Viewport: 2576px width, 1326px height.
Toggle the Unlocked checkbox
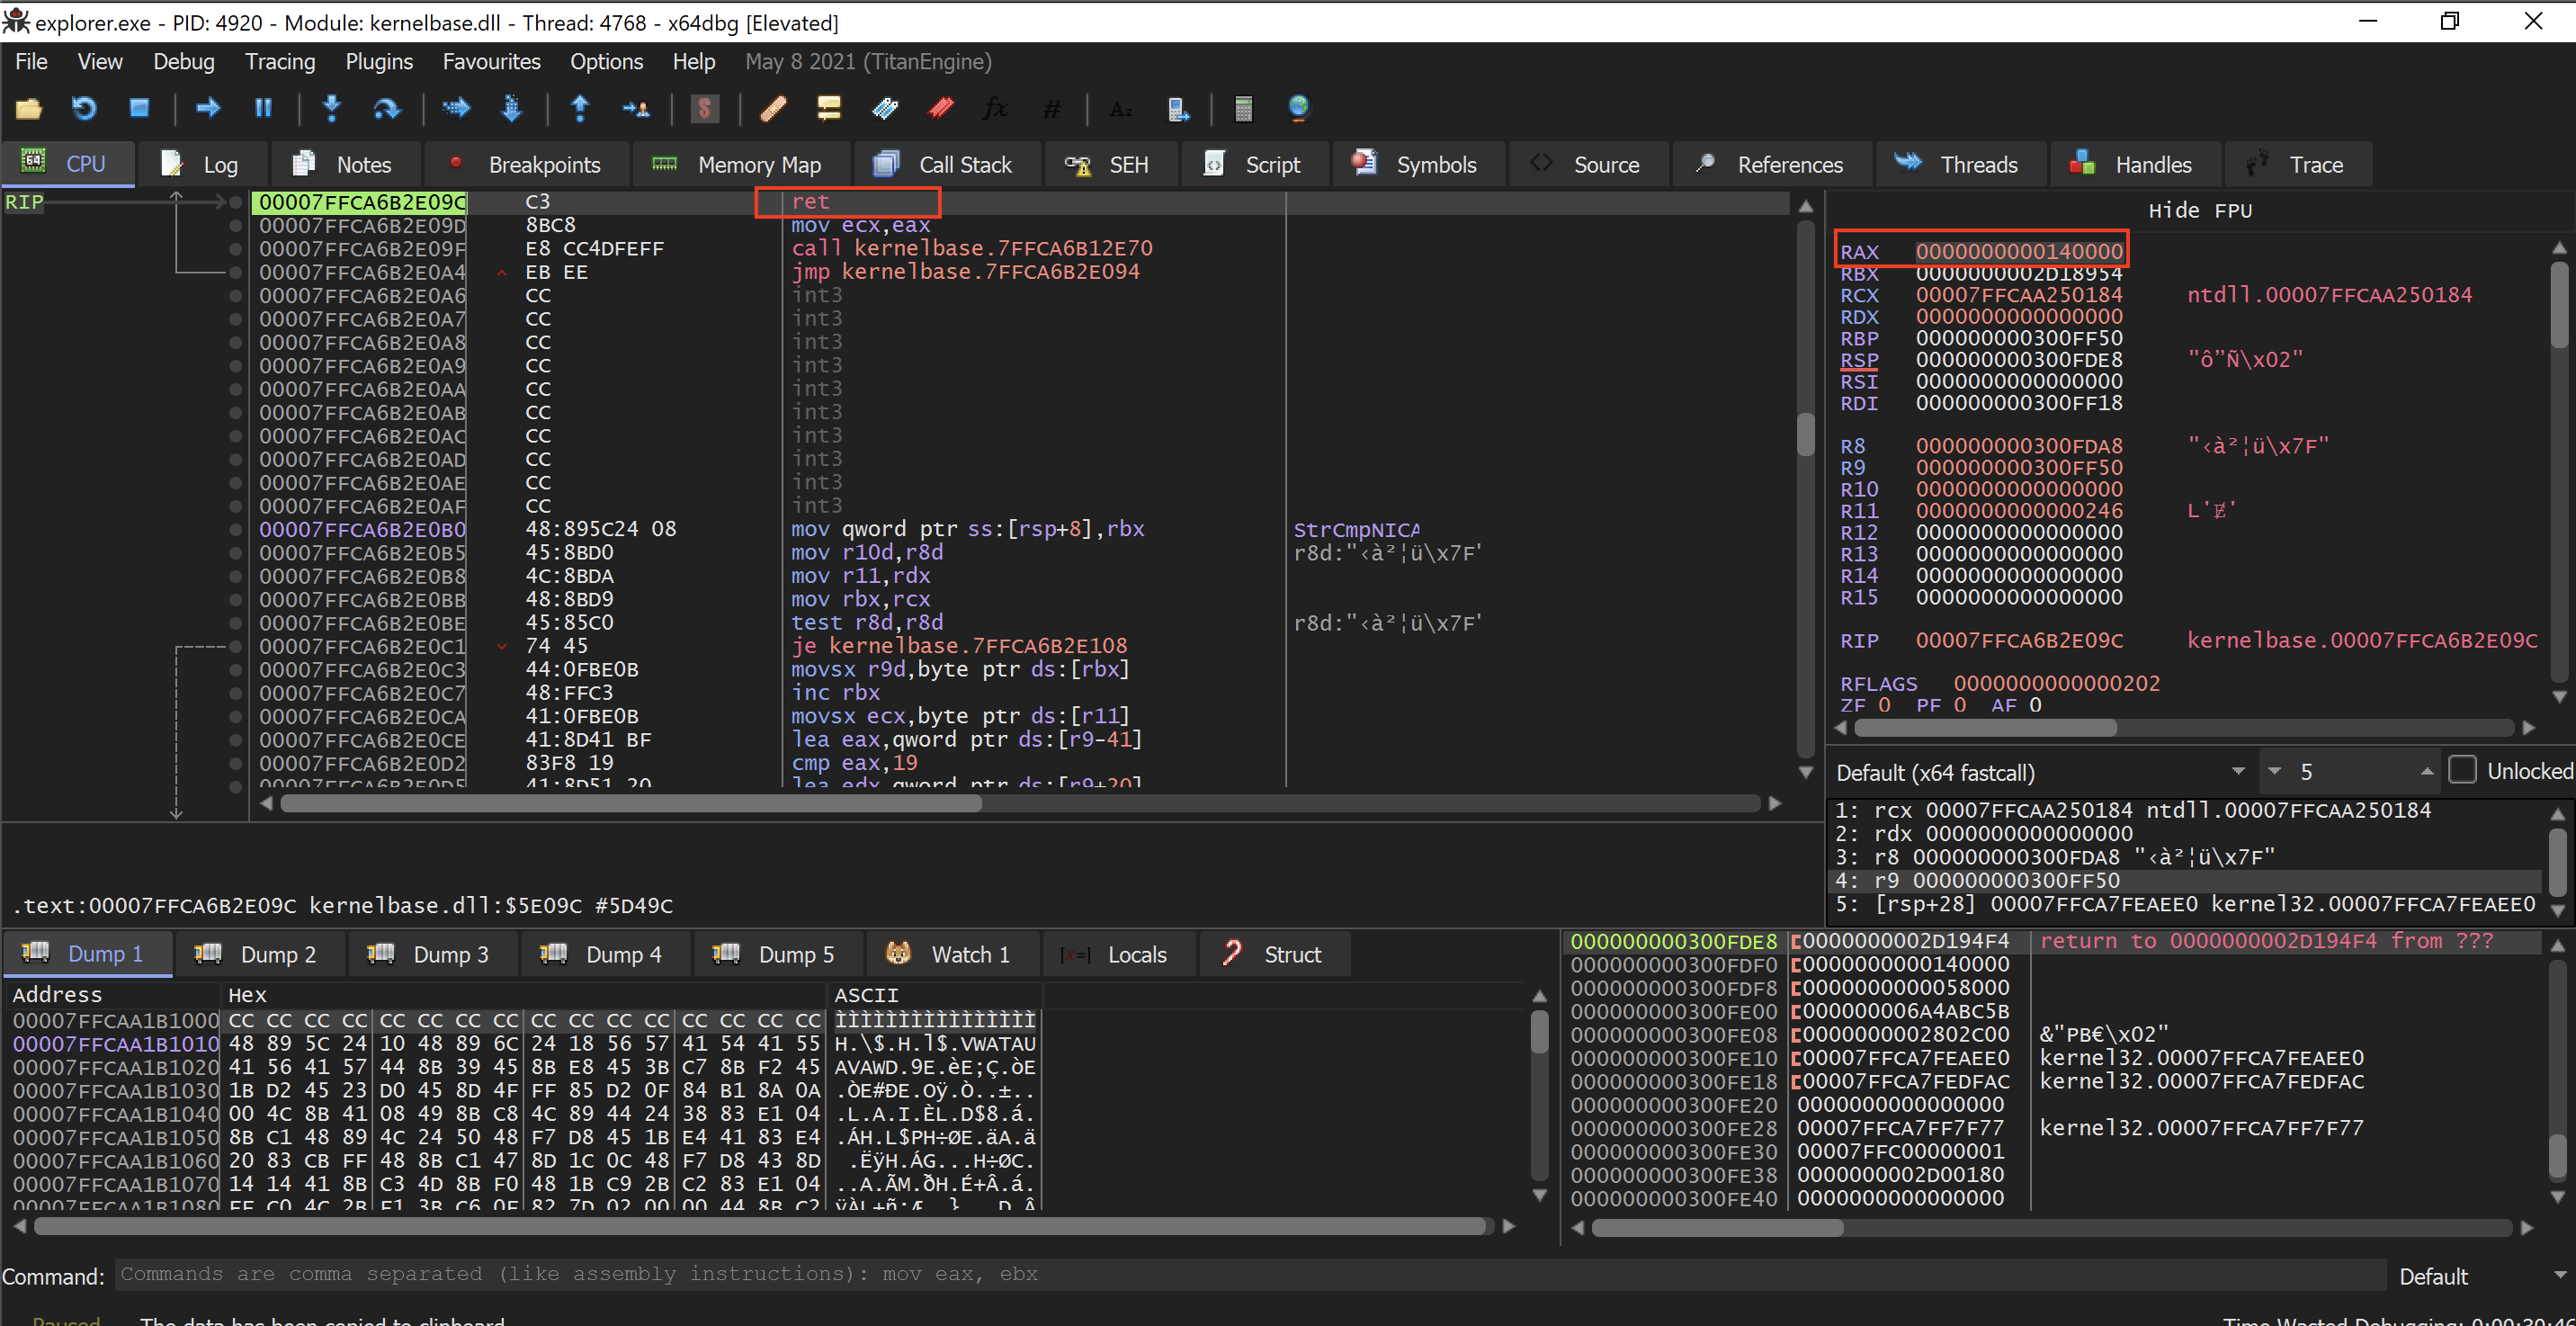[2462, 771]
